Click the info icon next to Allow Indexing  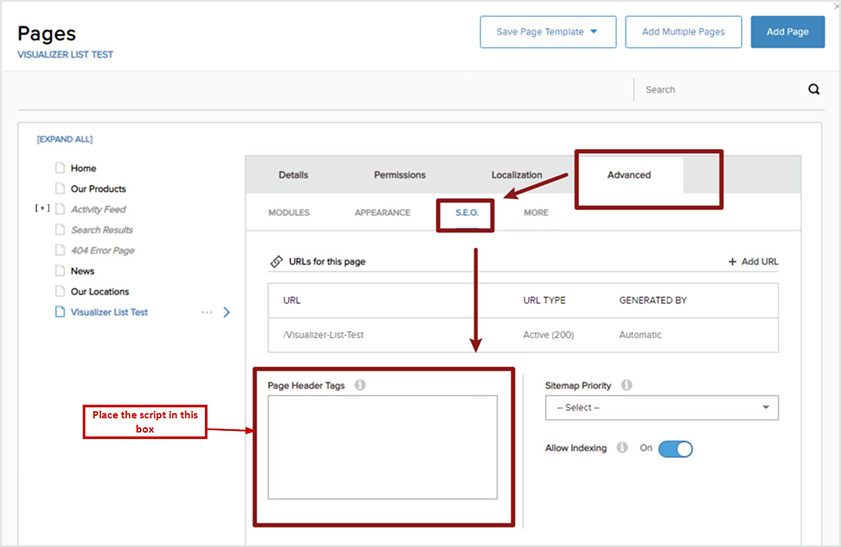[x=622, y=448]
